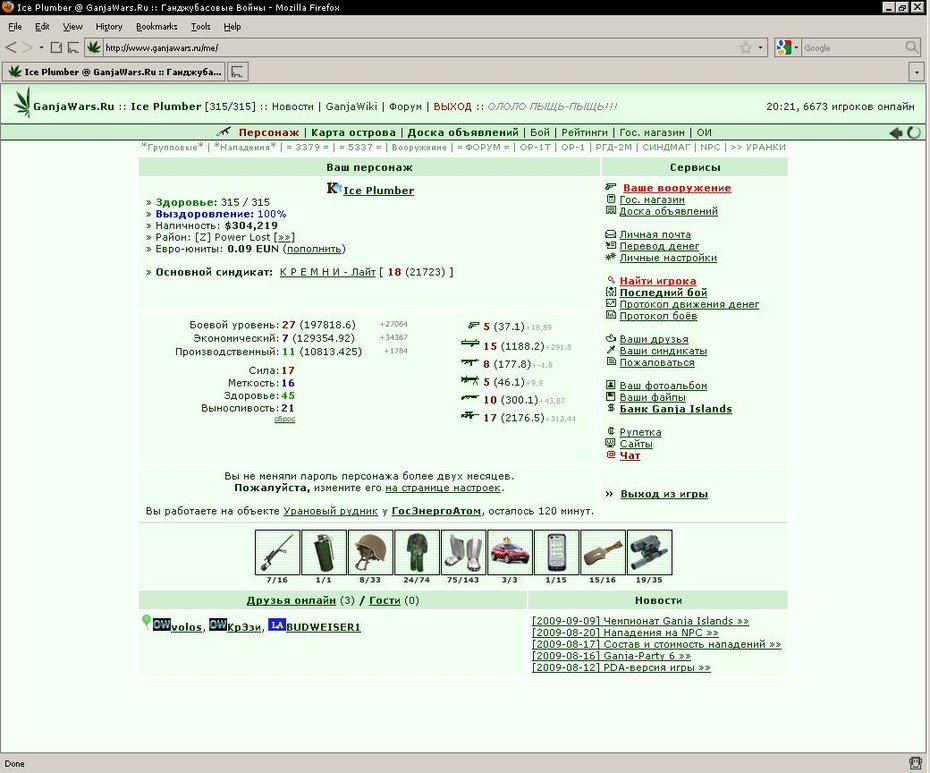The height and width of the screenshot is (773, 930).
Task: Open the helmet item showing 8/33
Action: pyautogui.click(x=370, y=552)
